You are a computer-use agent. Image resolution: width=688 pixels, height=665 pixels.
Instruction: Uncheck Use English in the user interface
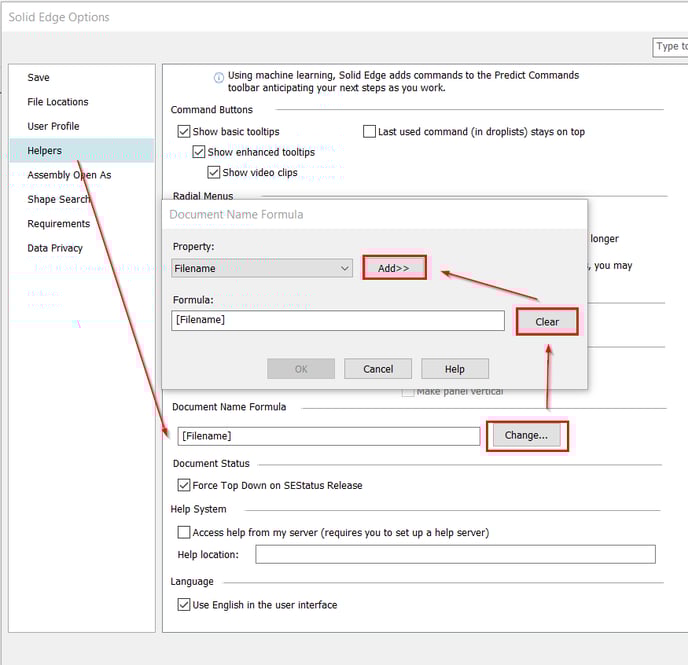[x=184, y=604]
